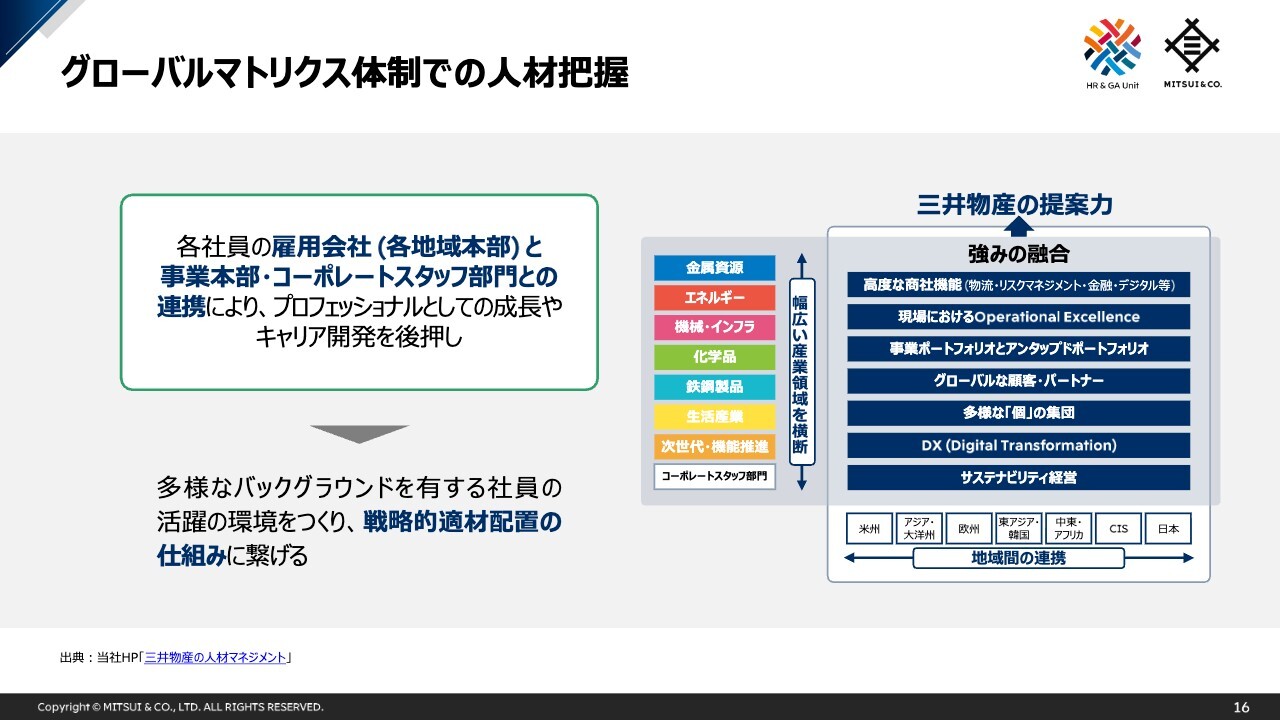The height and width of the screenshot is (720, 1280).
Task: Select the 次世代・機能推進 orange box
Action: click(x=714, y=447)
